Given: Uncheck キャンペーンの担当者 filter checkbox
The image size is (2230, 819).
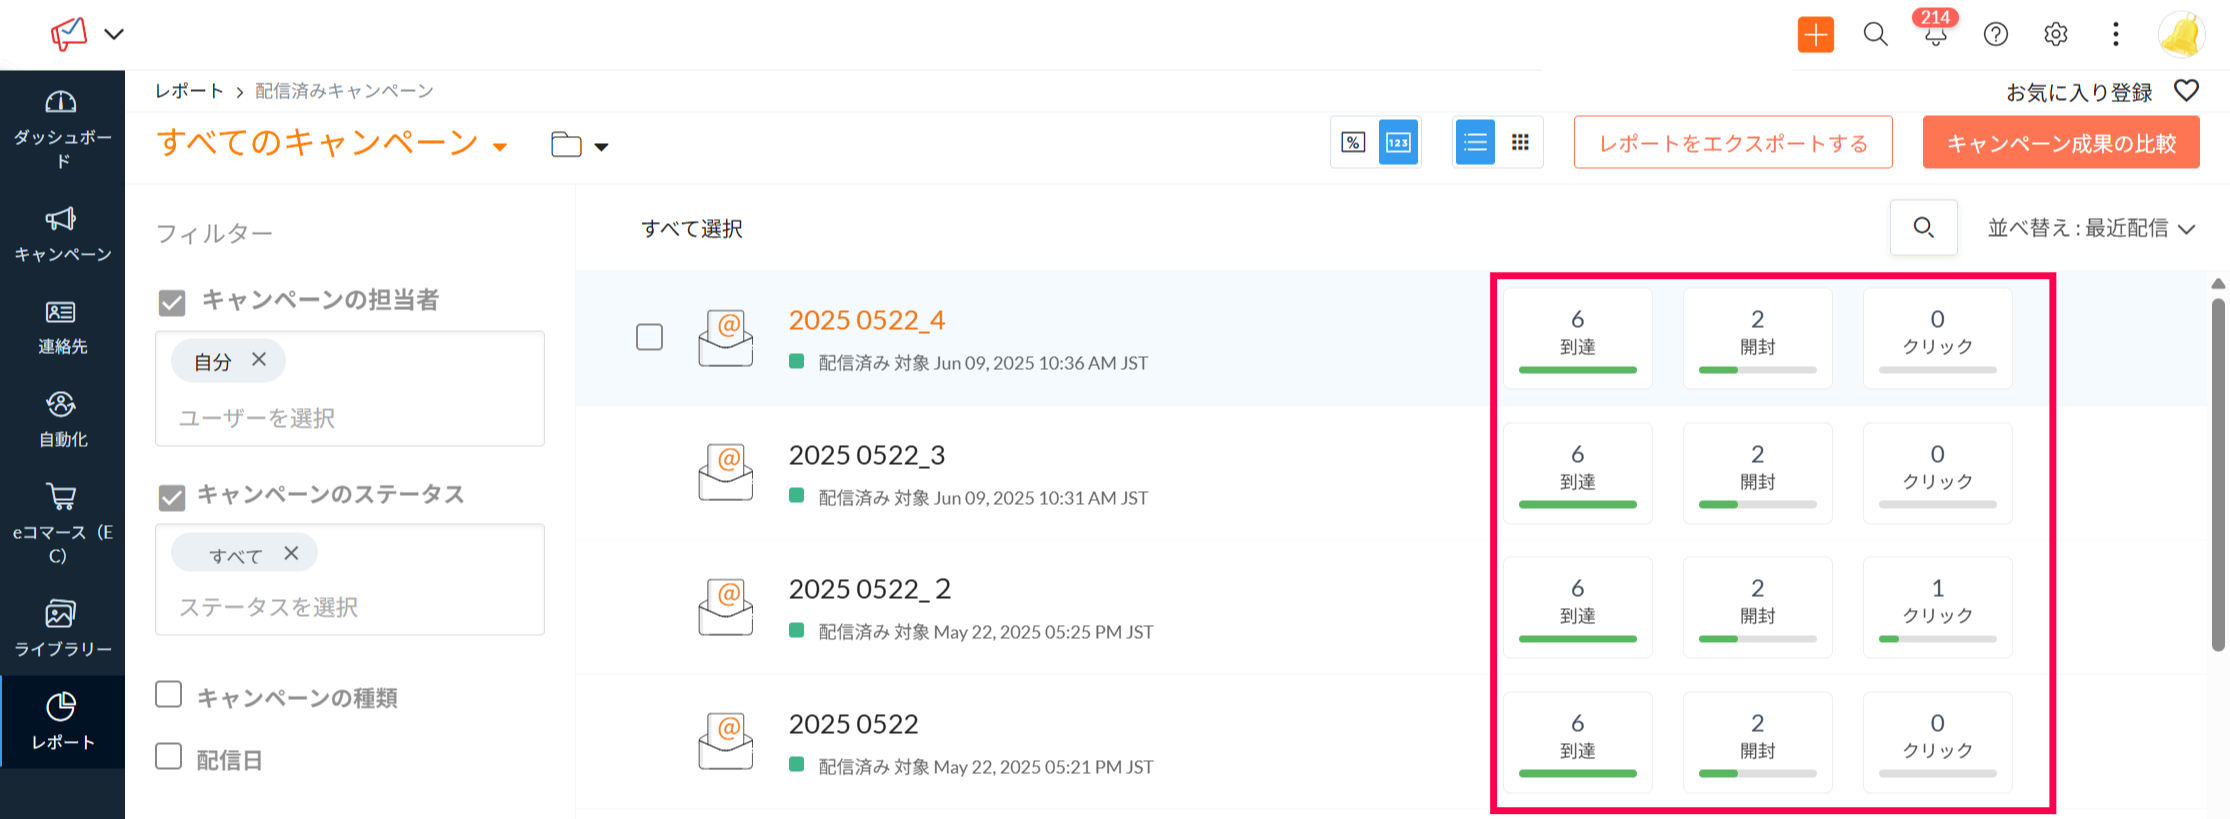Looking at the screenshot, I should click(x=172, y=302).
